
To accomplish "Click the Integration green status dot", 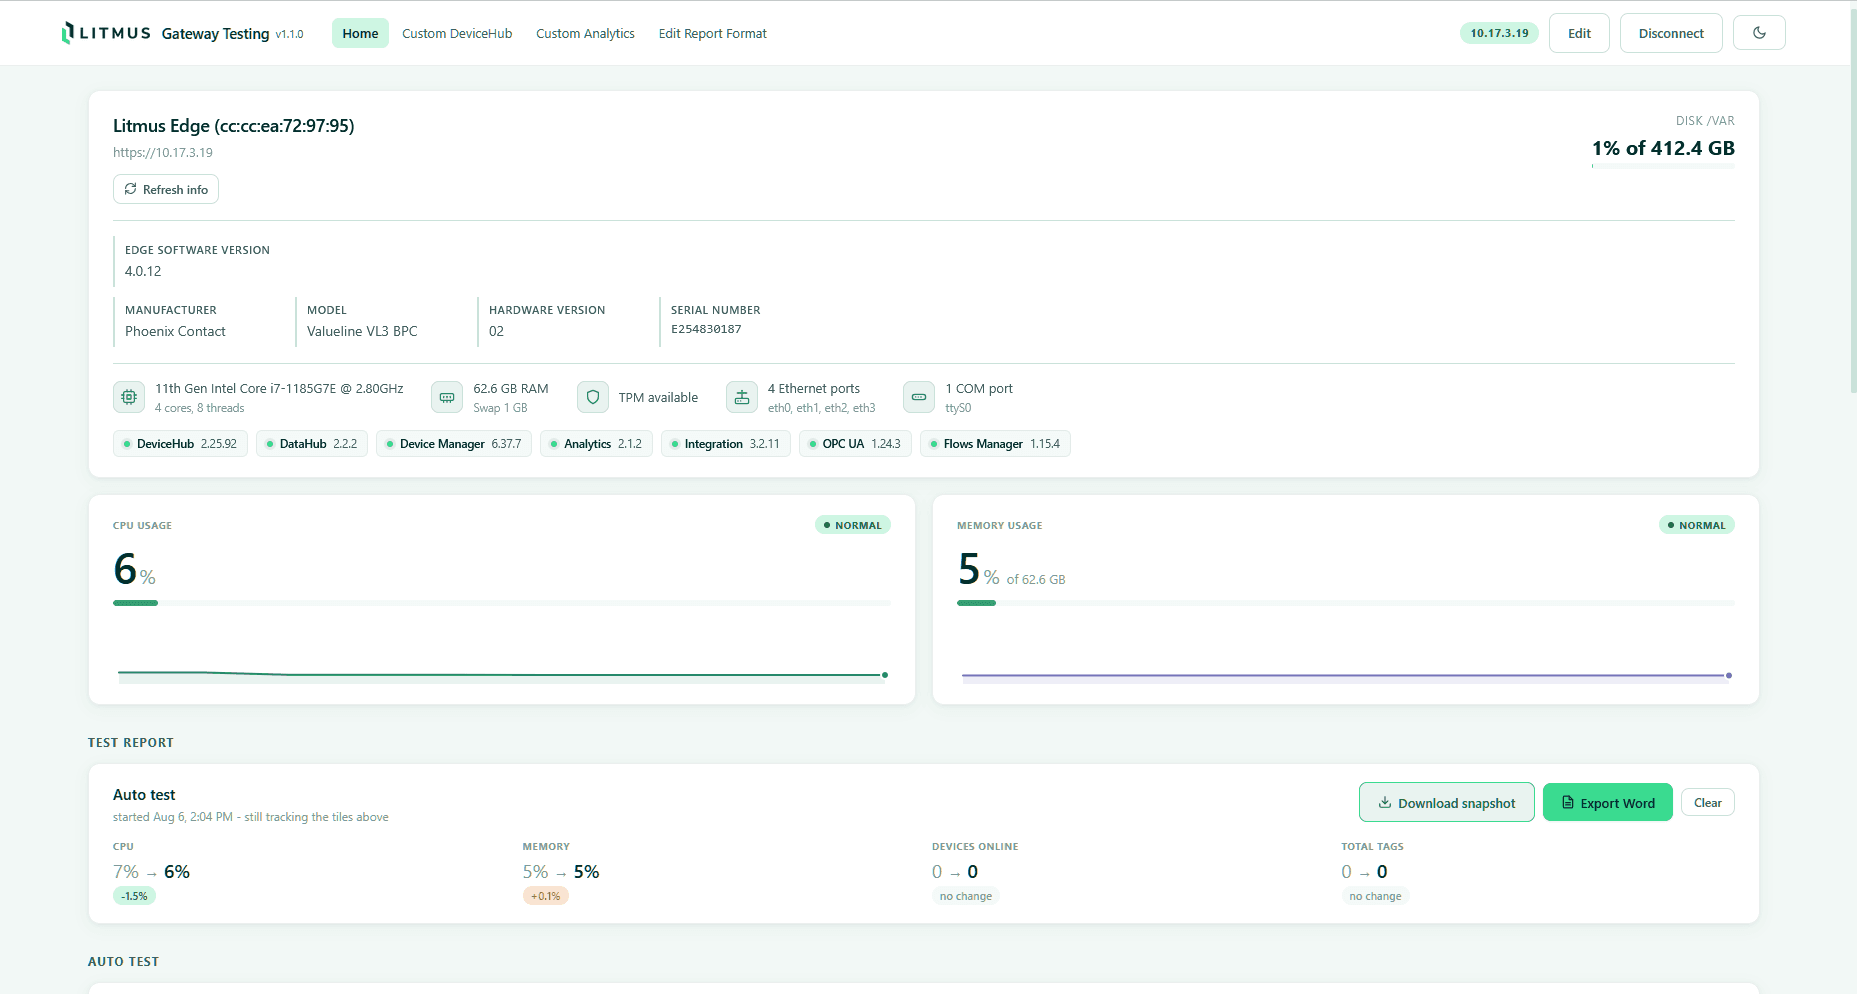I will [675, 444].
